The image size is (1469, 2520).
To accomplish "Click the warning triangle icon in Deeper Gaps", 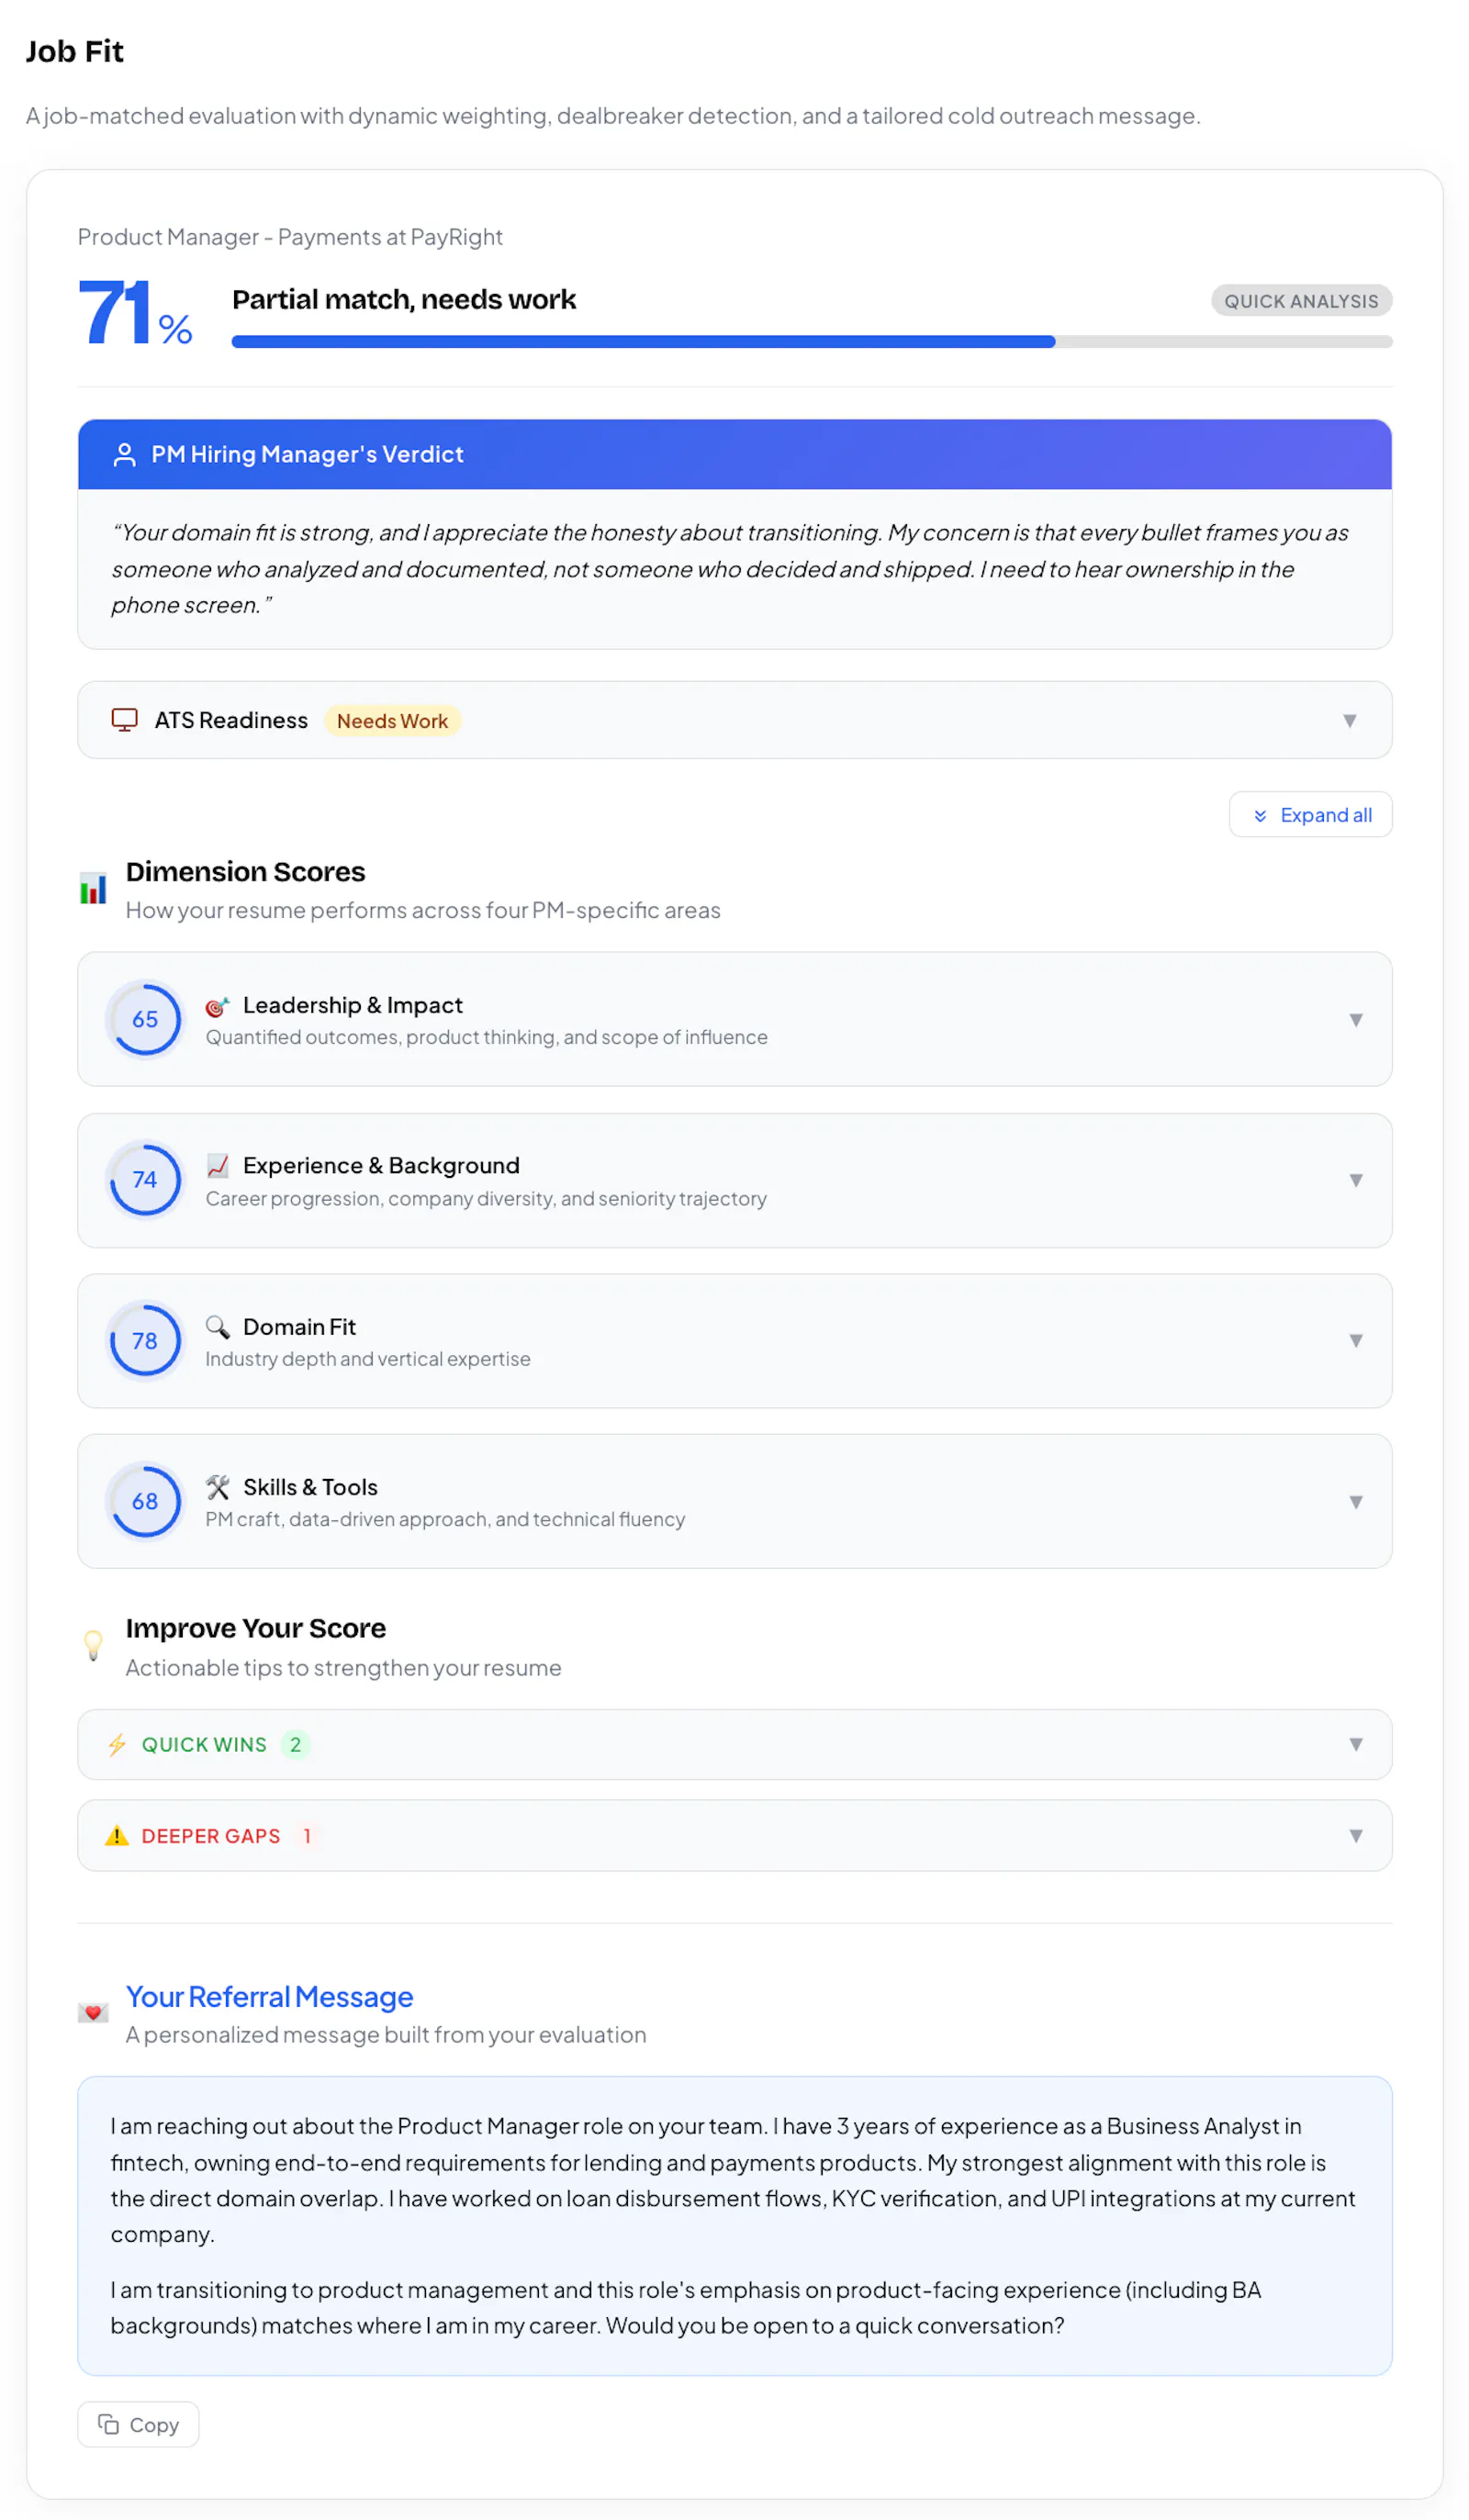I will tap(117, 1835).
